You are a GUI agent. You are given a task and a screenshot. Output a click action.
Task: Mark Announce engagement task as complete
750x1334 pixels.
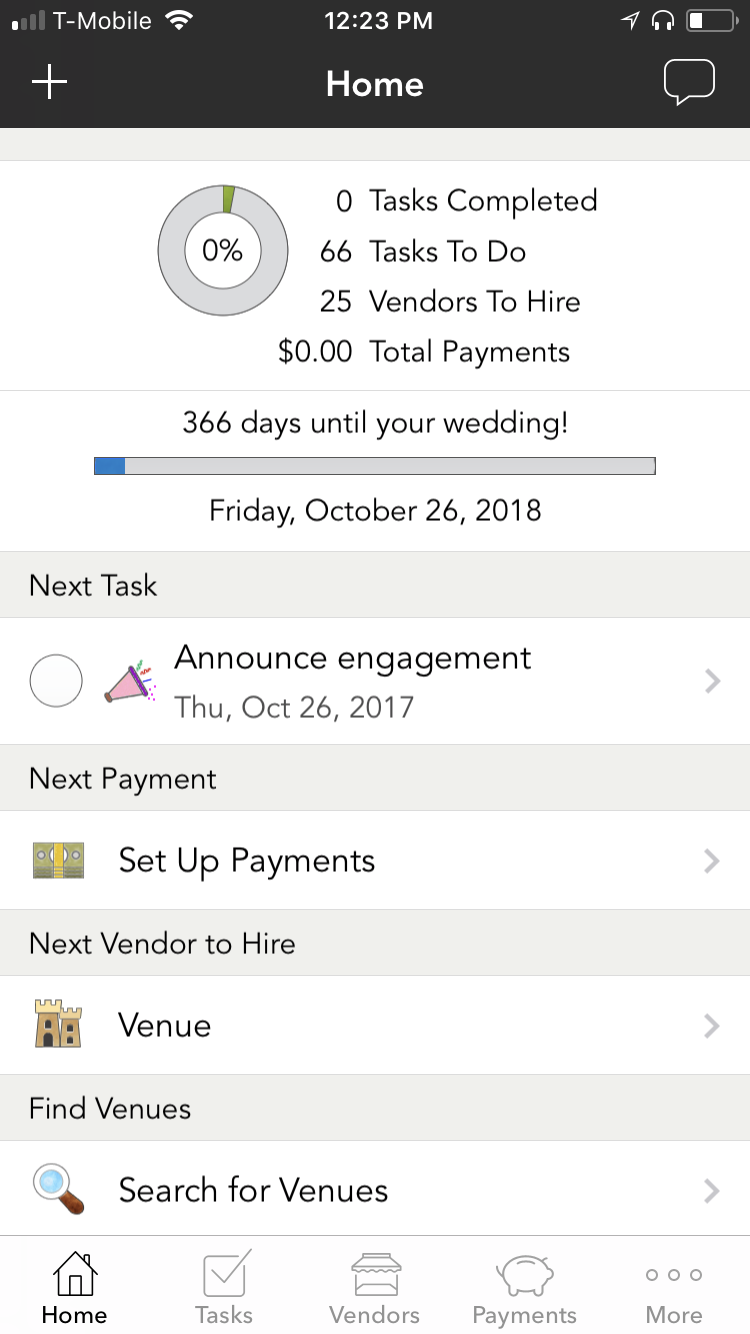tap(56, 681)
